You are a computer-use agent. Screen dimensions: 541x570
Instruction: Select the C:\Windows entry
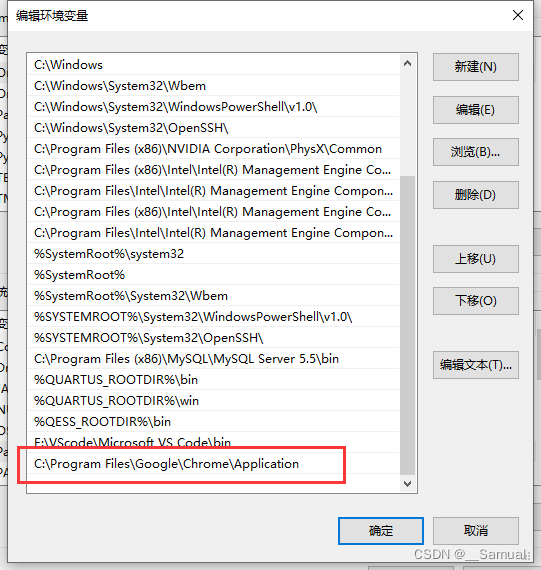tap(213, 65)
